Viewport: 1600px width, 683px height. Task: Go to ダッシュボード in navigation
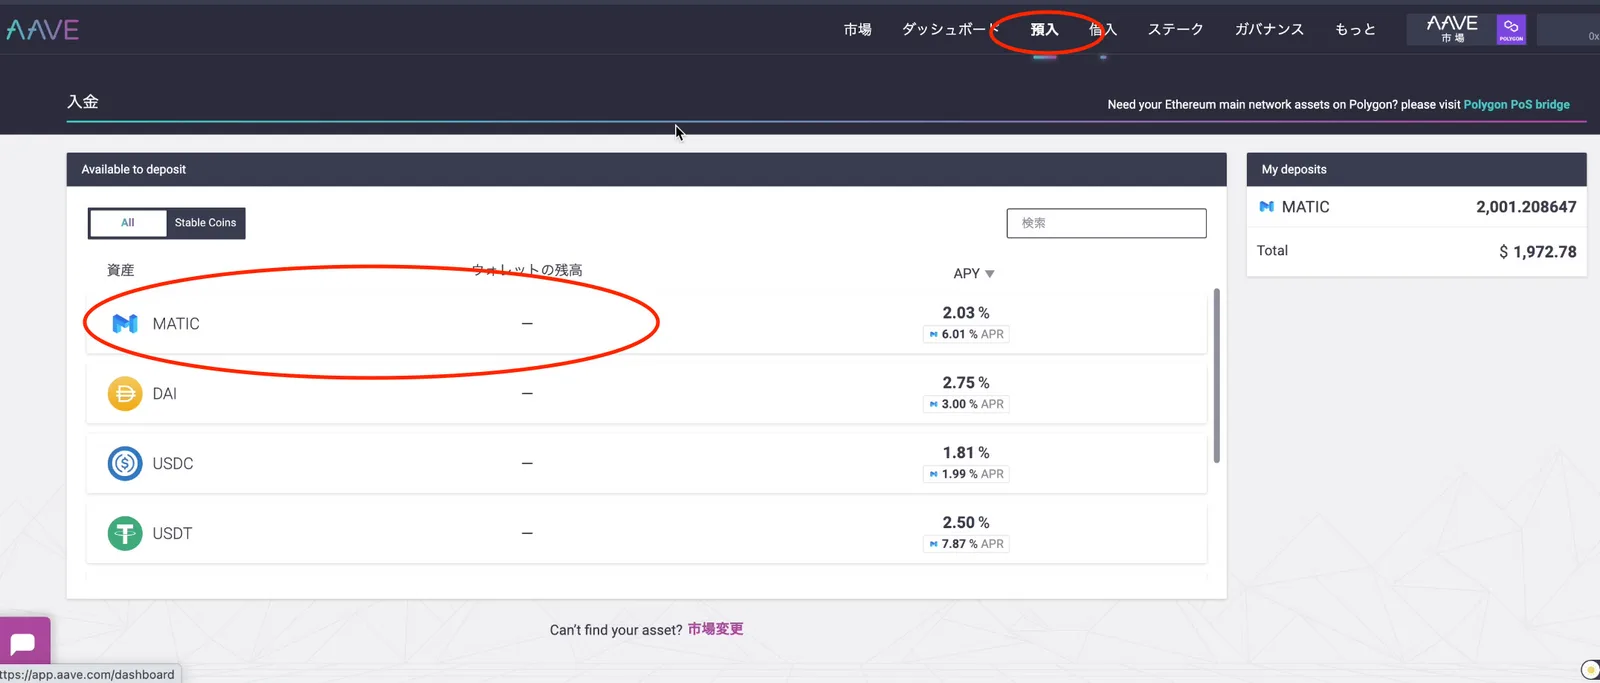[x=950, y=30]
